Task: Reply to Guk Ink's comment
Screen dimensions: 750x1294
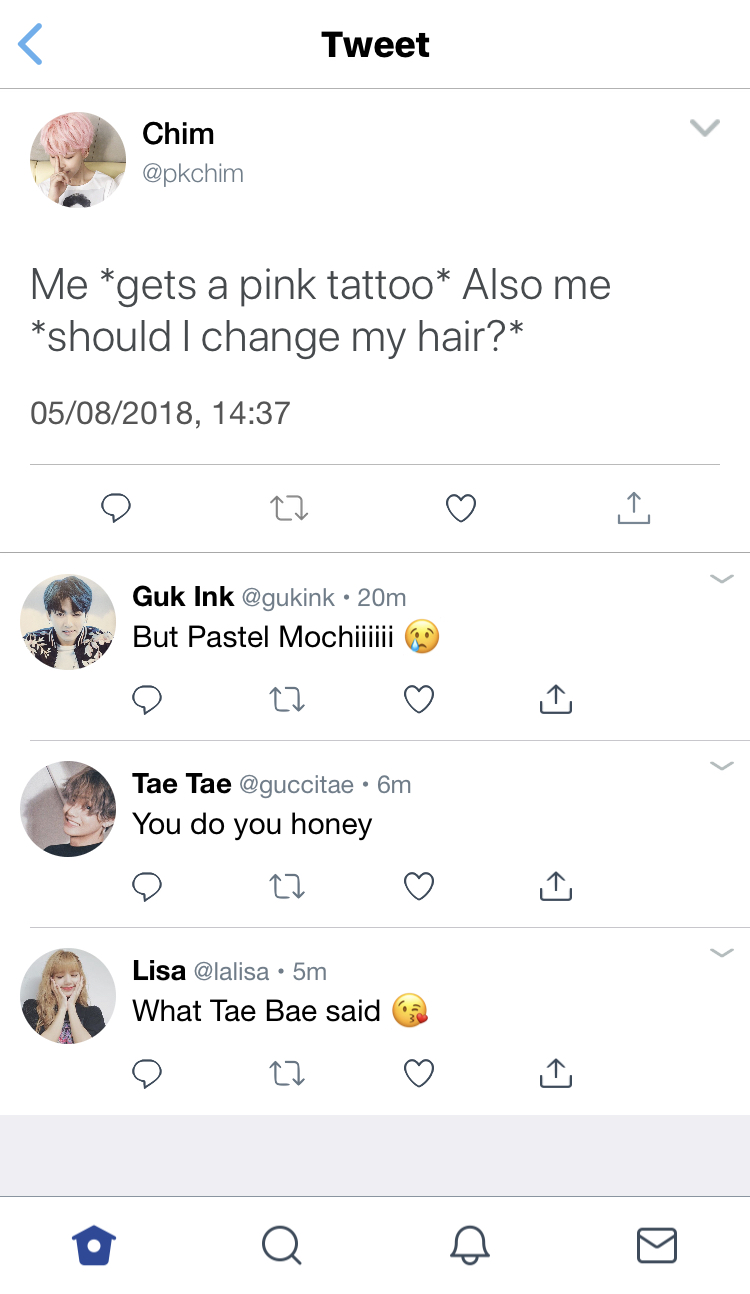Action: coord(147,700)
